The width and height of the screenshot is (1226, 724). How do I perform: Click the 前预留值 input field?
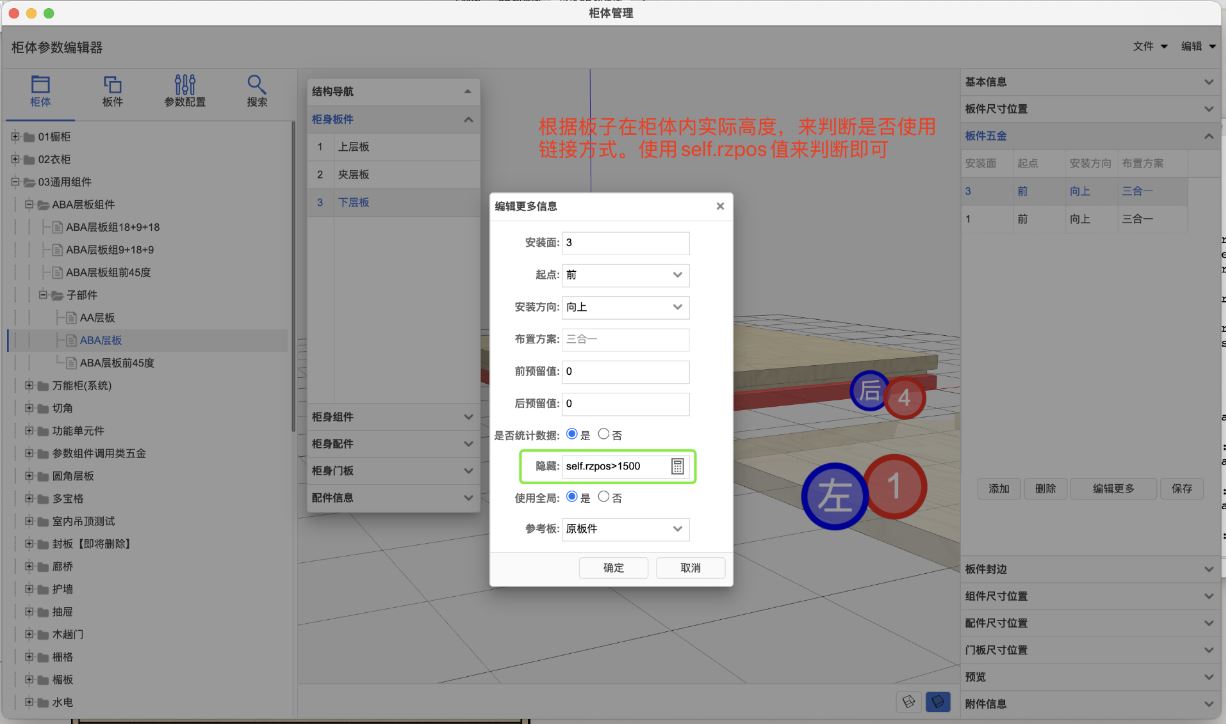626,372
